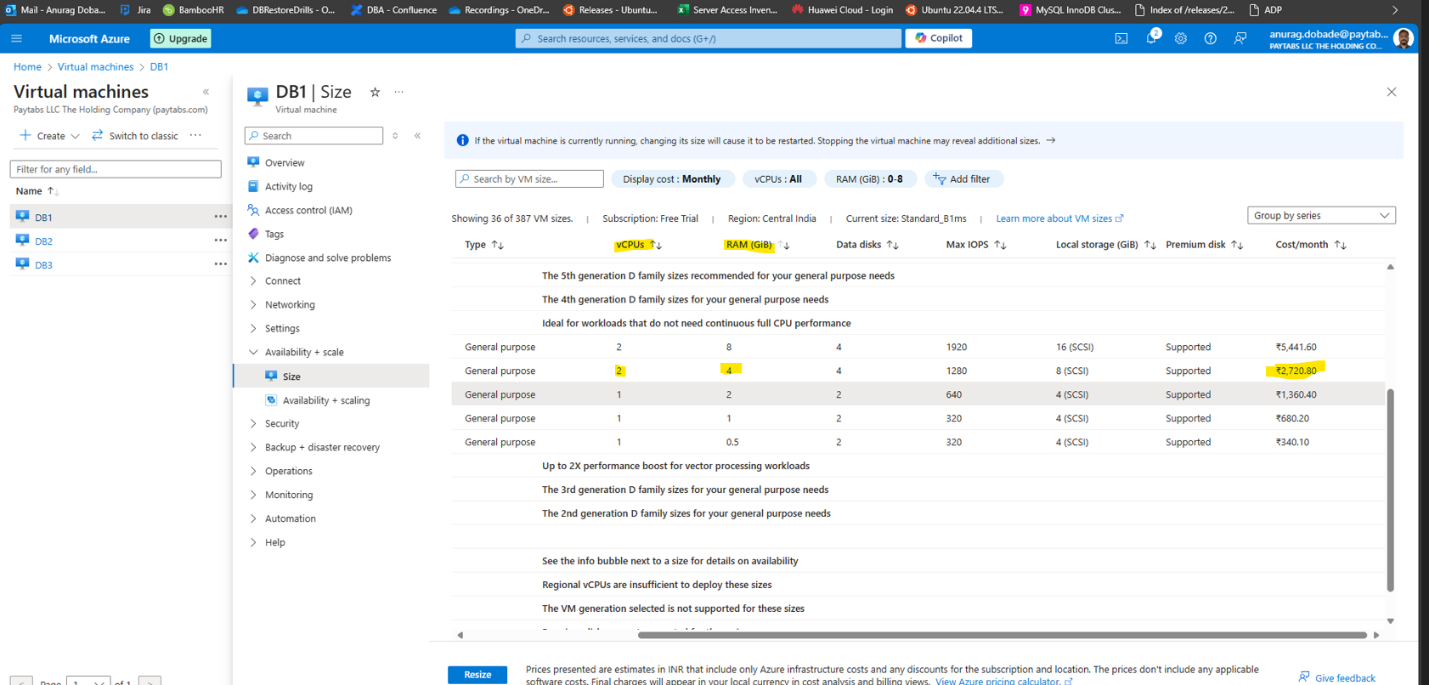This screenshot has height=685, width=1429.
Task: Open portal settings gear icon
Action: point(1181,38)
